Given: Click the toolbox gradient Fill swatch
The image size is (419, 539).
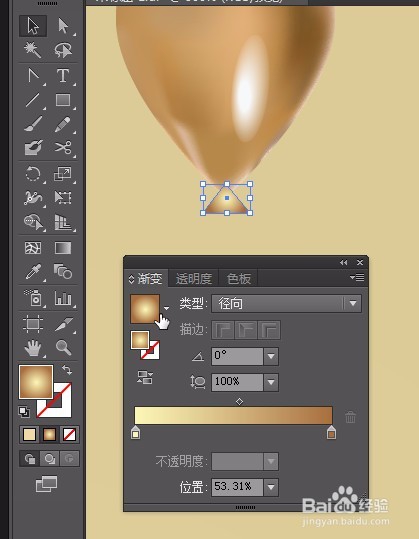Looking at the screenshot, I should pos(36,382).
